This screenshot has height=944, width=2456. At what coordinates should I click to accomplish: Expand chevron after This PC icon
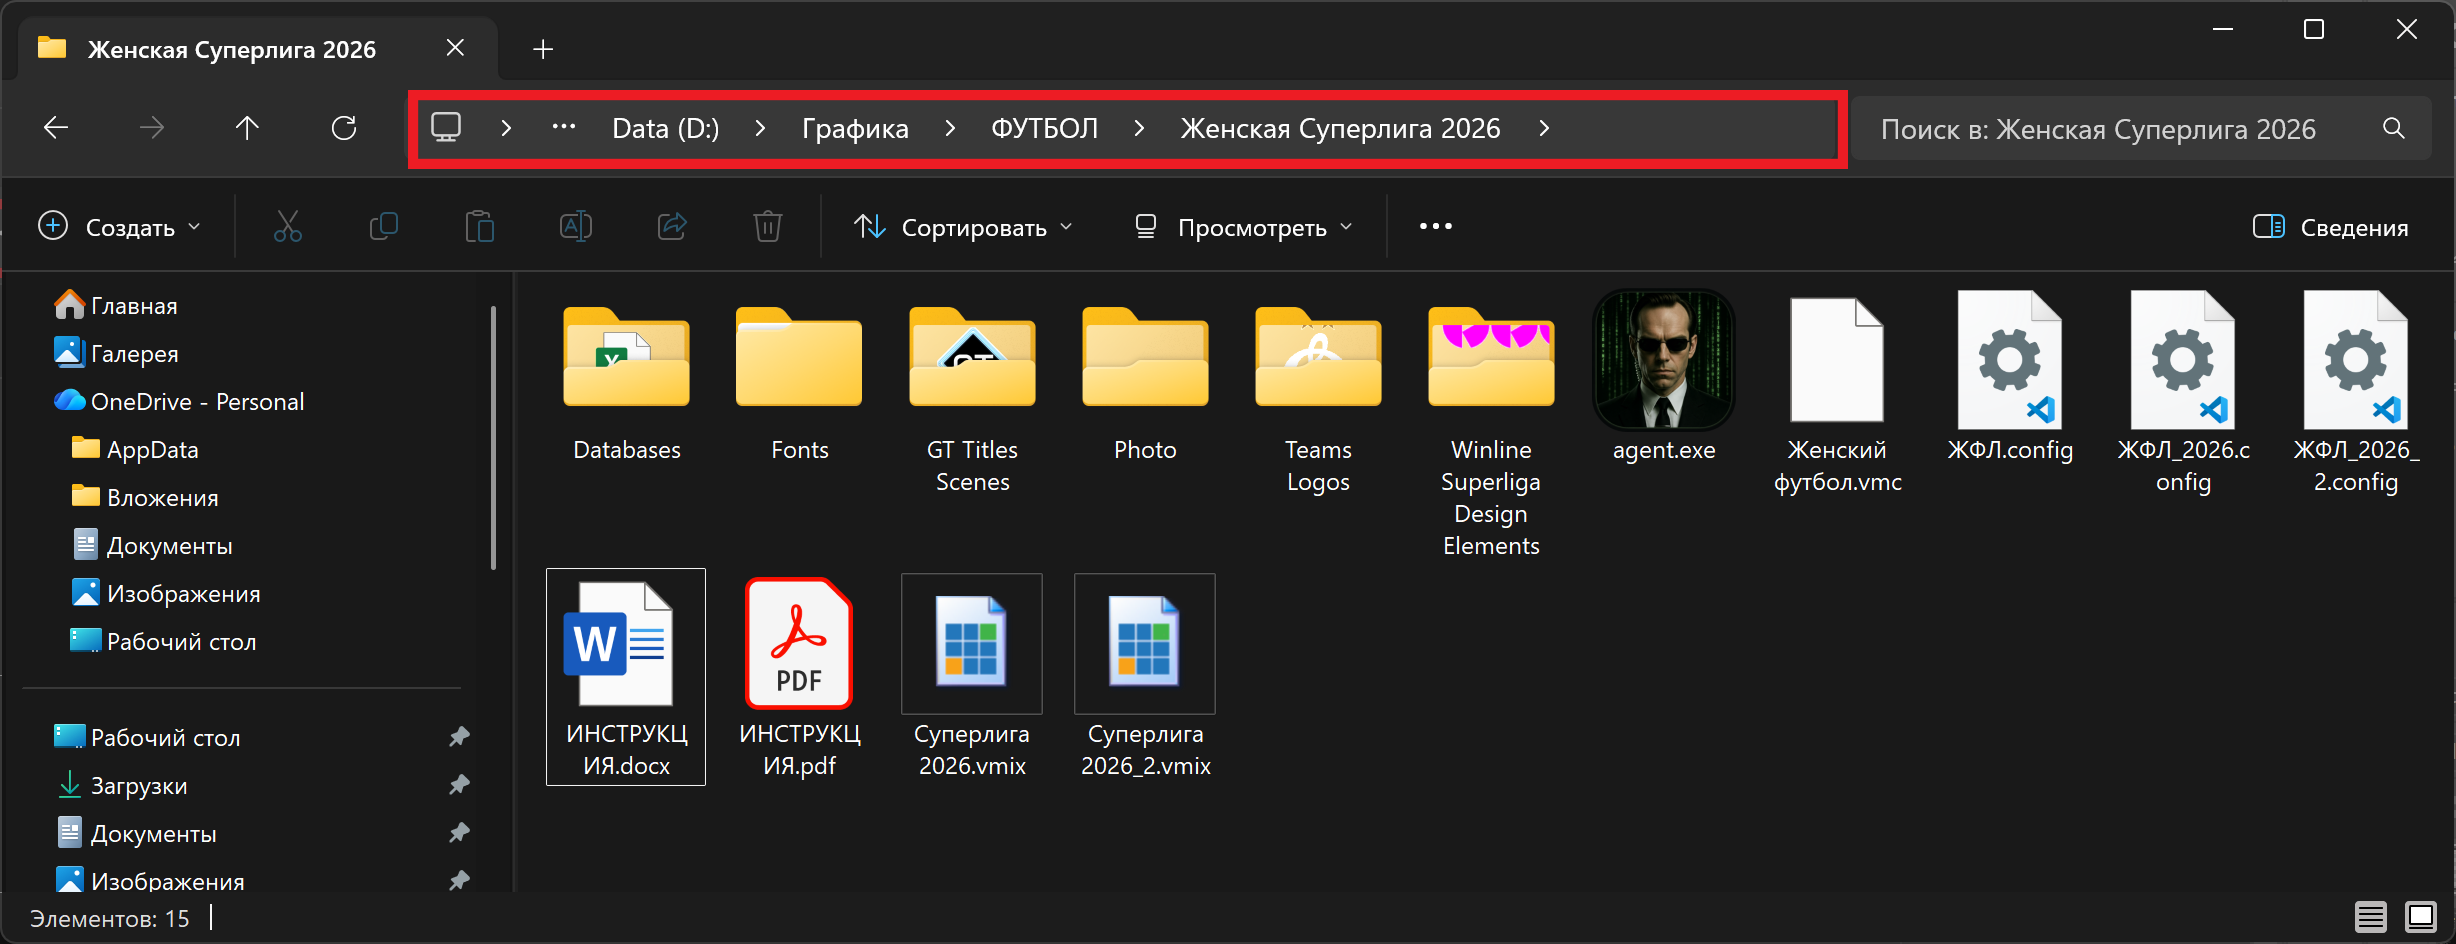click(x=506, y=128)
